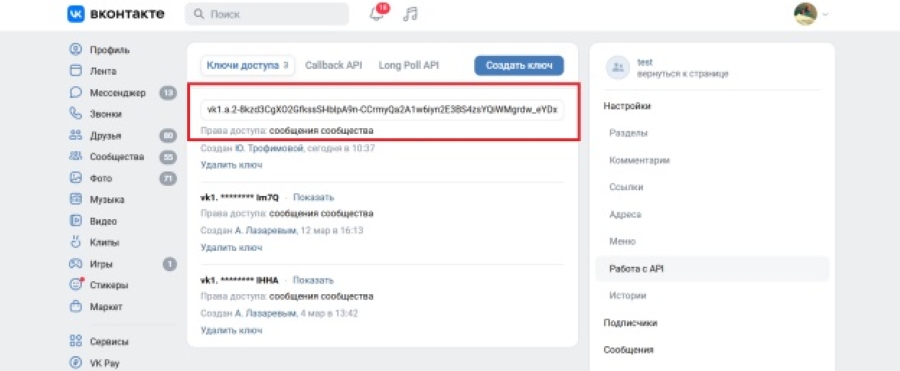Click the Видео sidebar icon
This screenshot has width=900, height=371.
click(76, 221)
